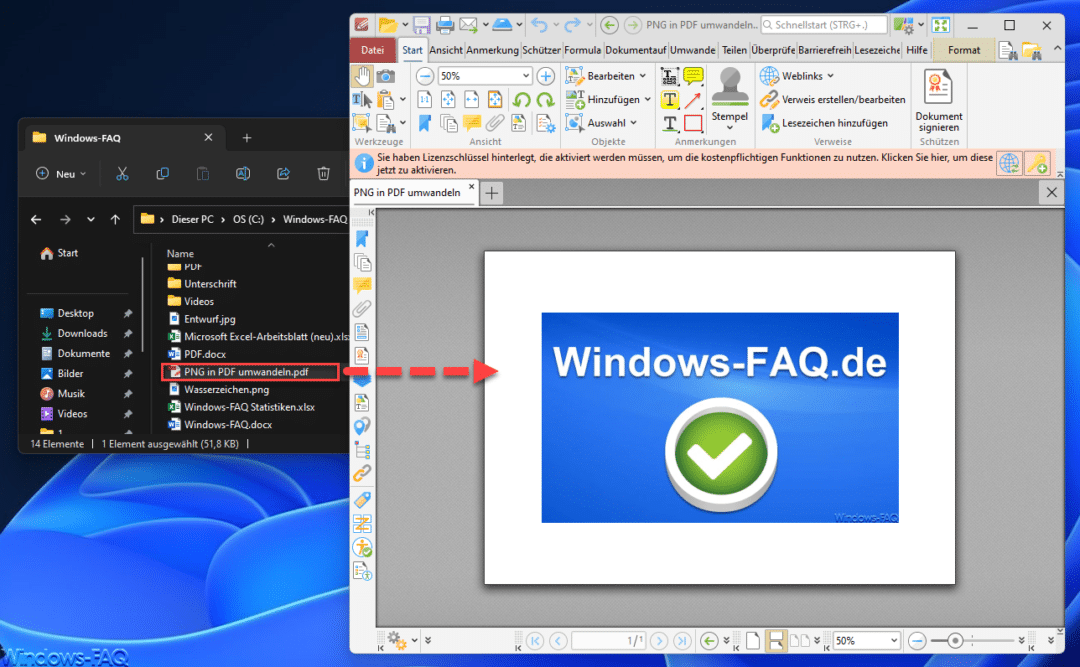Click Verweis erstellen/bearbeiten
Image resolution: width=1080 pixels, height=667 pixels.
coord(833,99)
